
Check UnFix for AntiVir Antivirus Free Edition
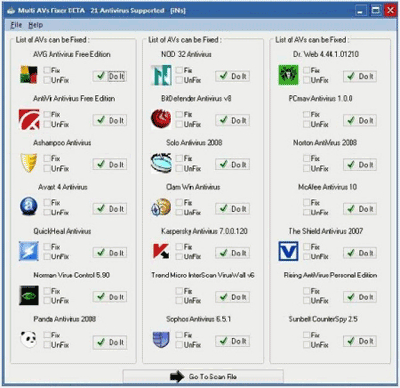(x=47, y=124)
